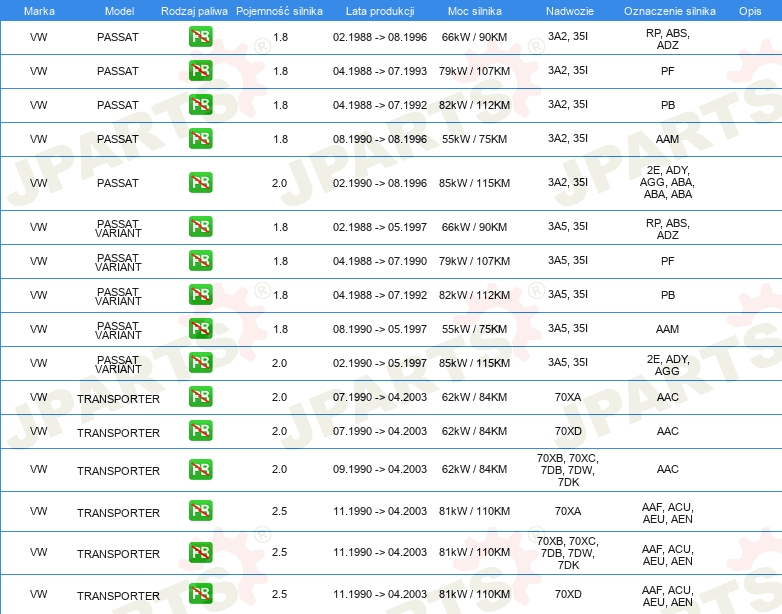Viewport: 782px width, 614px height.
Task: Click the date range 02.1988 -> 08.1996
Action: 380,37
